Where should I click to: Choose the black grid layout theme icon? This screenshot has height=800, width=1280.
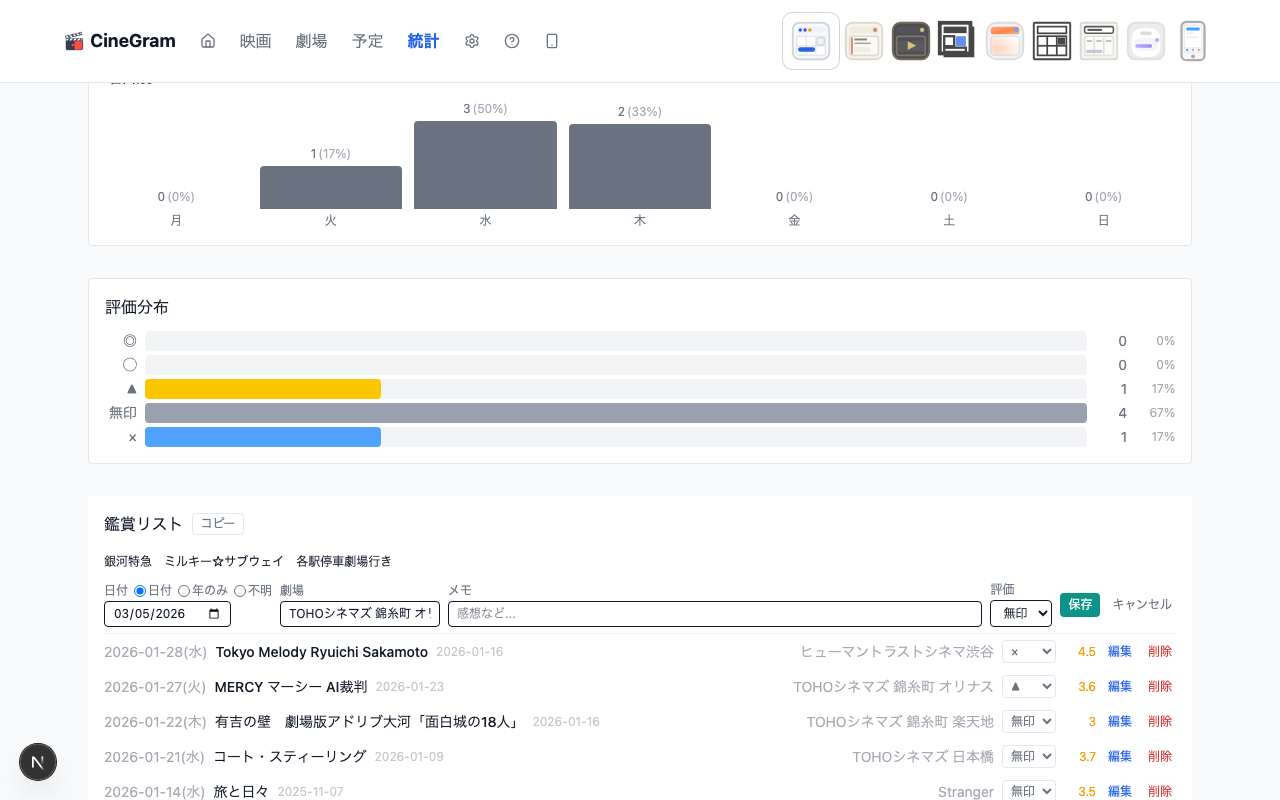point(1051,41)
